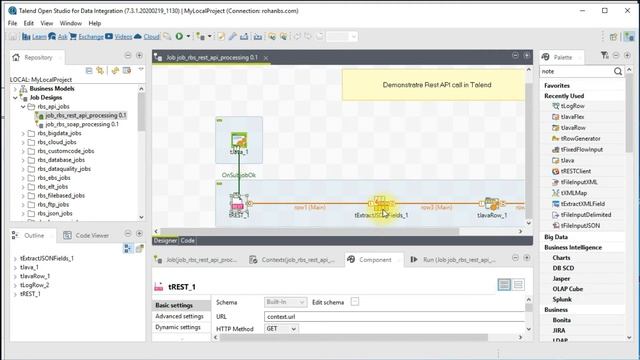Open the Videos link in toolbar

point(123,37)
